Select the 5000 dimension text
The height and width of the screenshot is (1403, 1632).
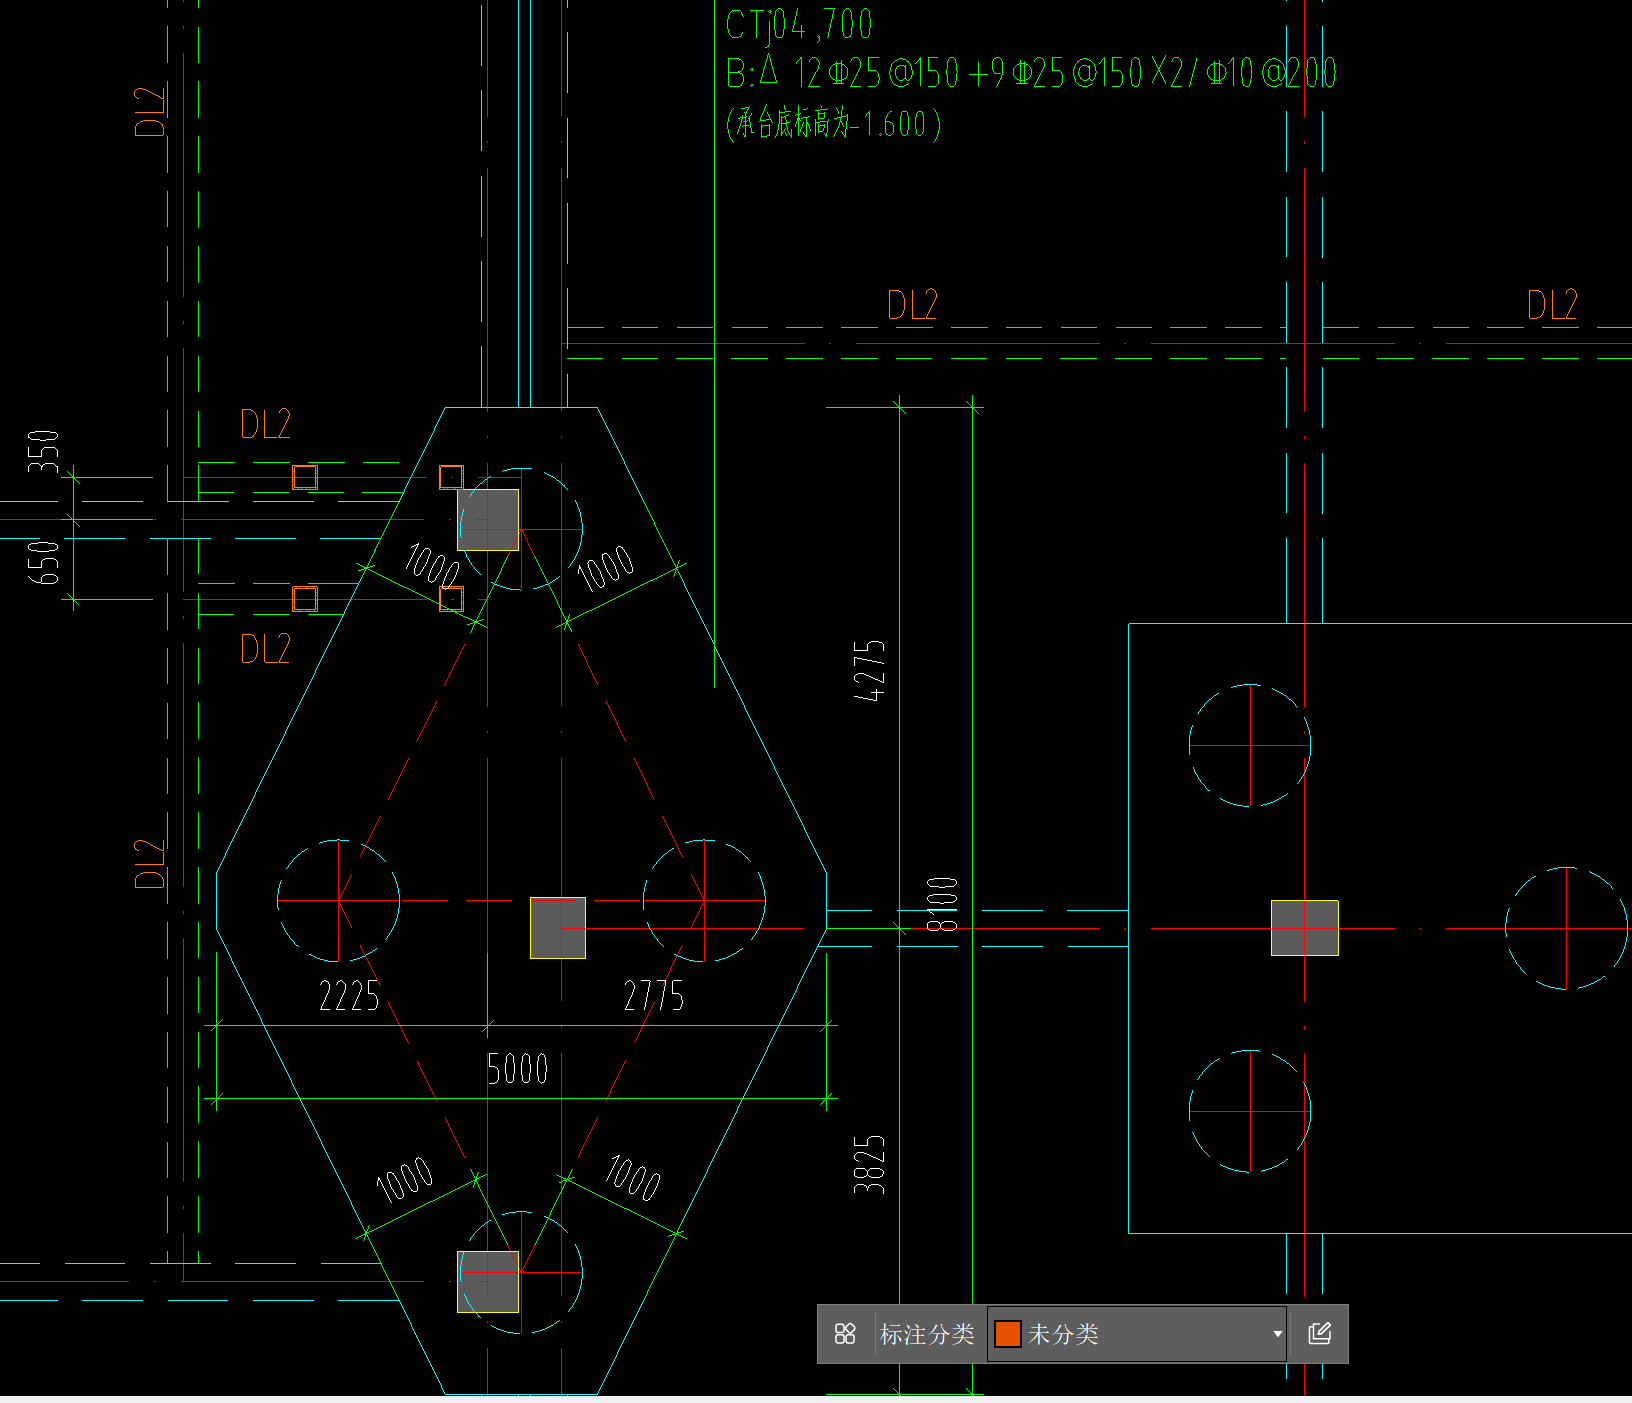pos(517,1069)
